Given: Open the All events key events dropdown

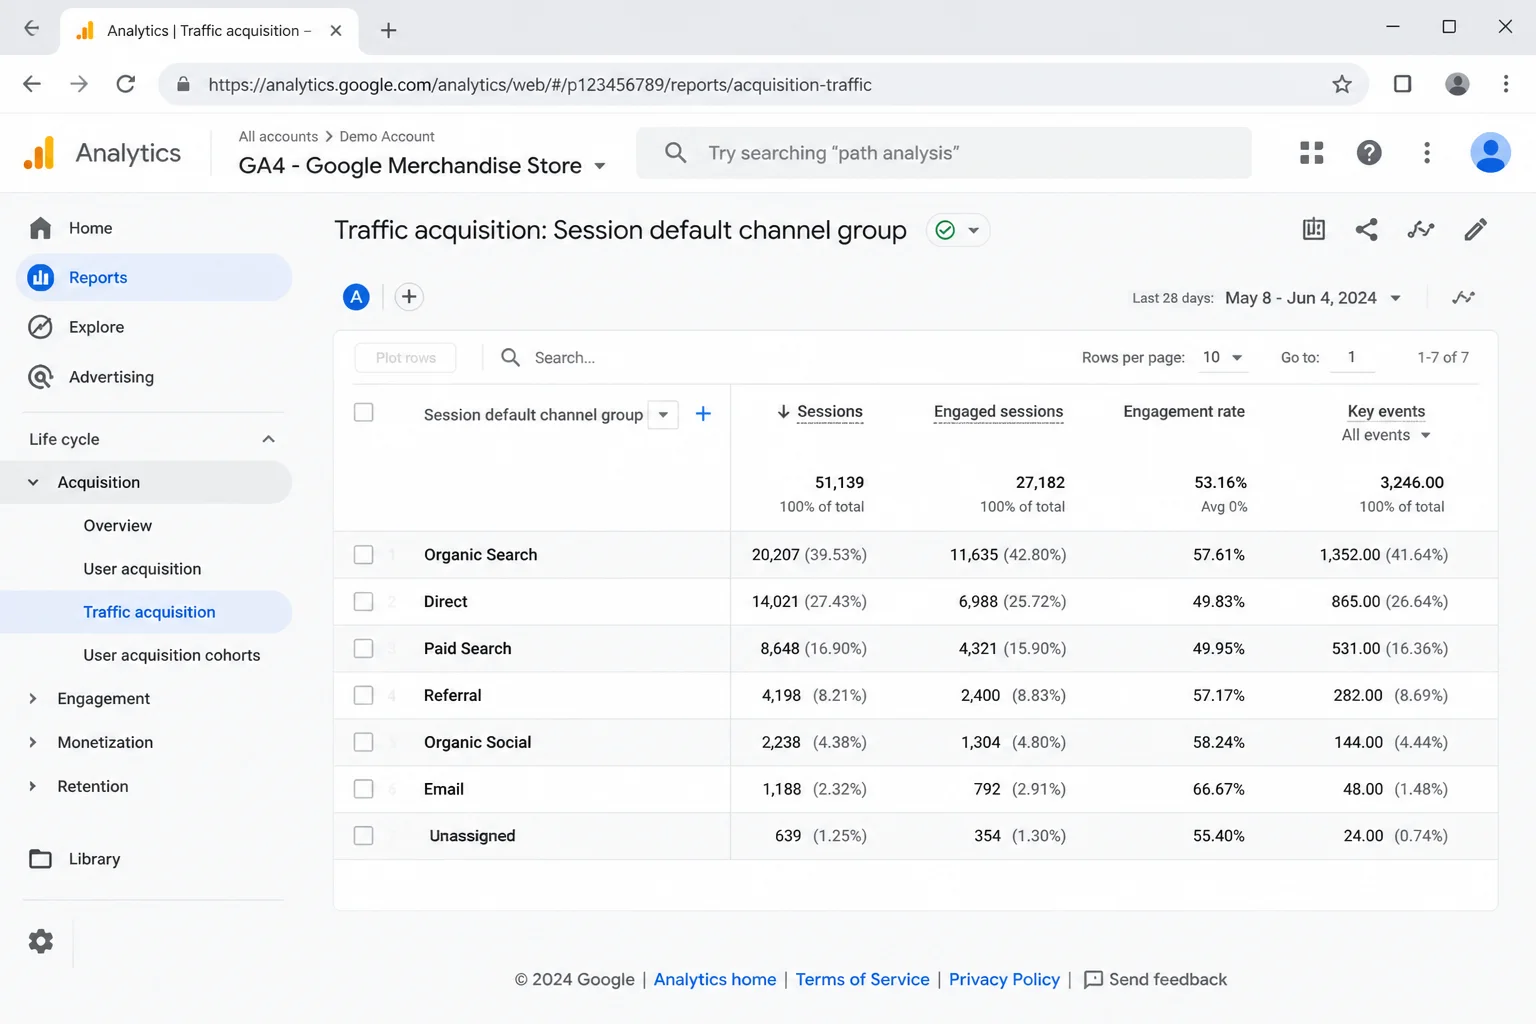Looking at the screenshot, I should pyautogui.click(x=1386, y=435).
